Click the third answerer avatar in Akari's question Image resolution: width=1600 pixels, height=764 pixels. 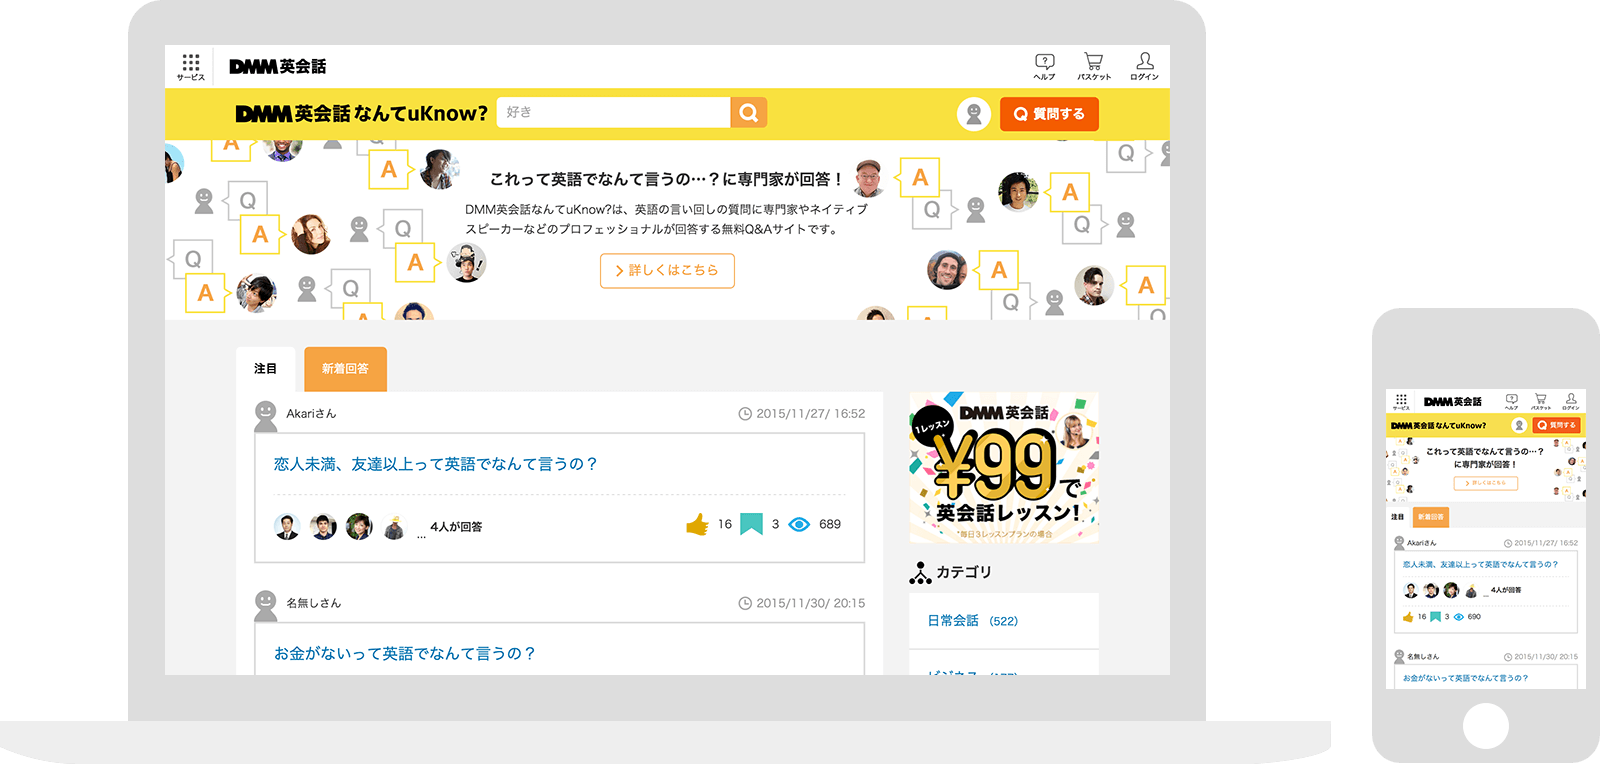[x=359, y=526]
